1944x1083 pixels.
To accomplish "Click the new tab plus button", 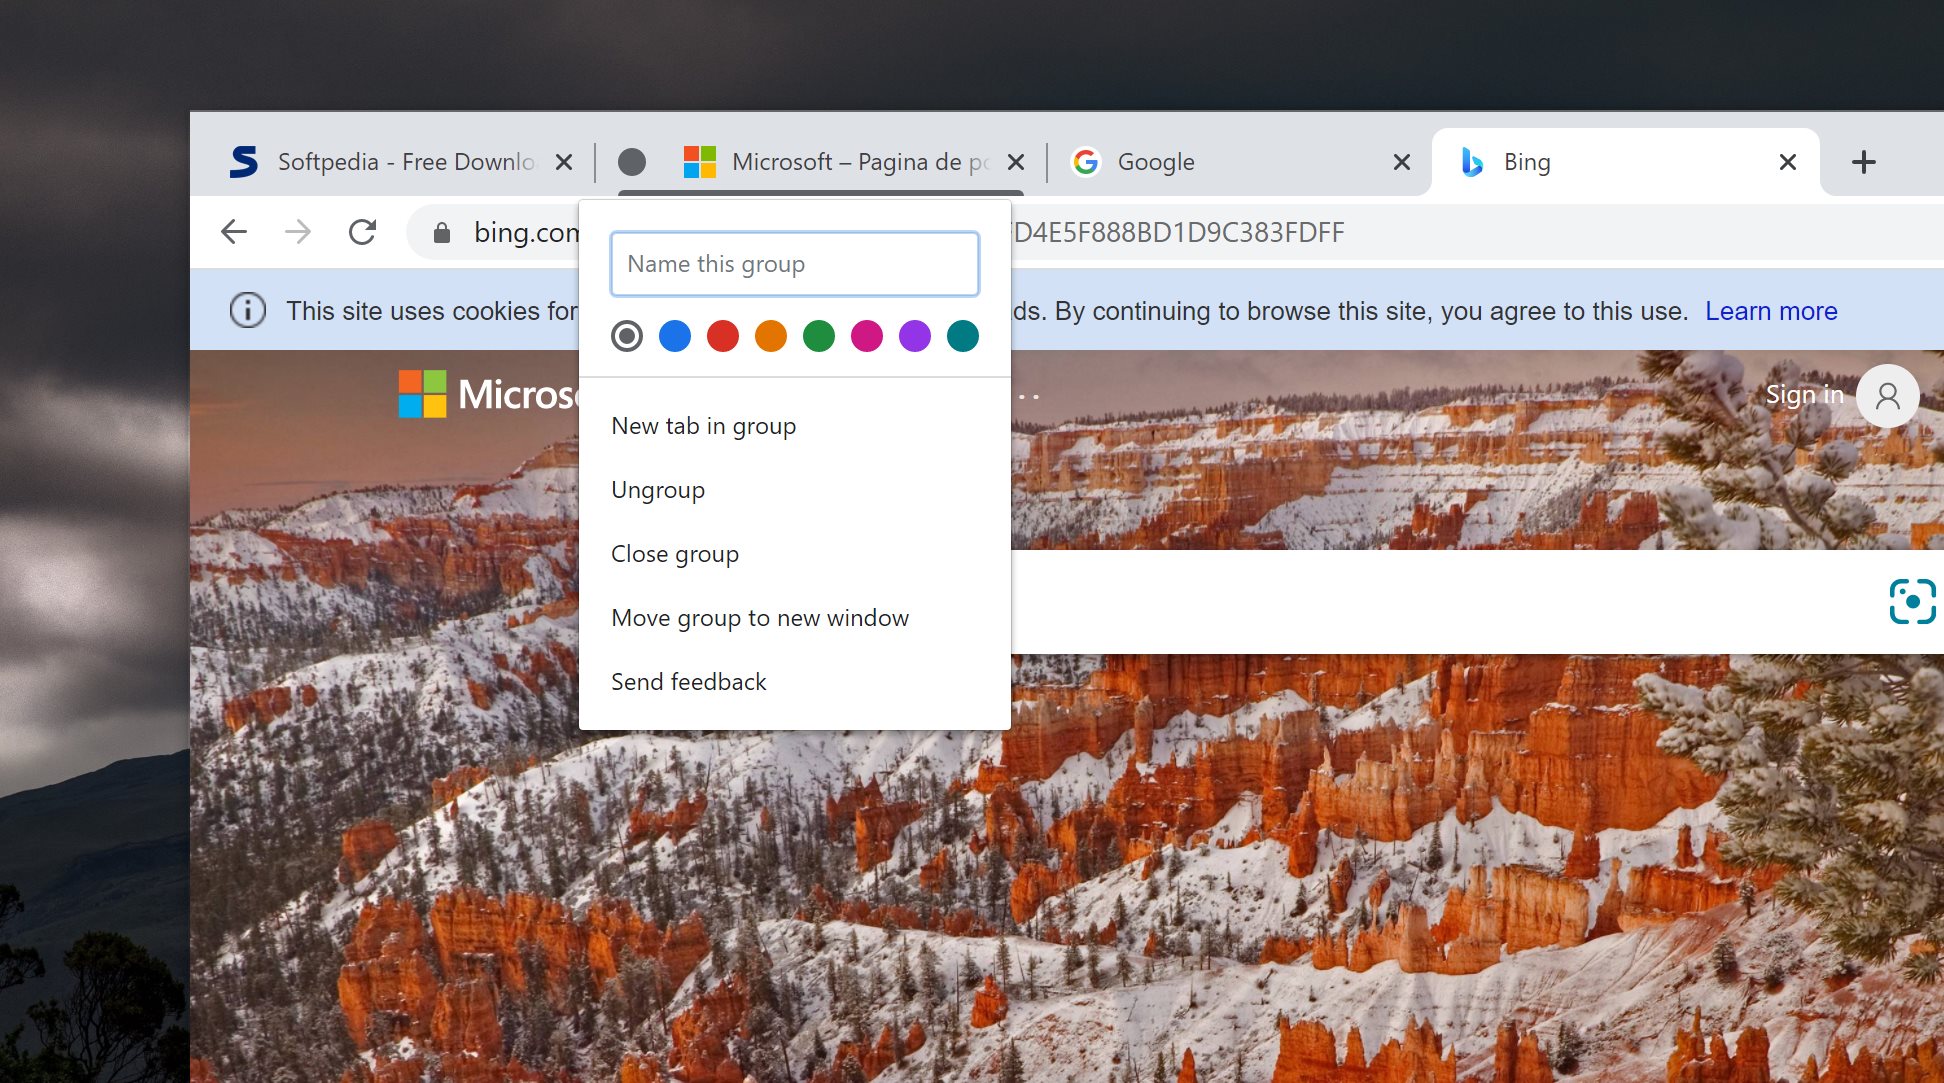I will coord(1864,161).
